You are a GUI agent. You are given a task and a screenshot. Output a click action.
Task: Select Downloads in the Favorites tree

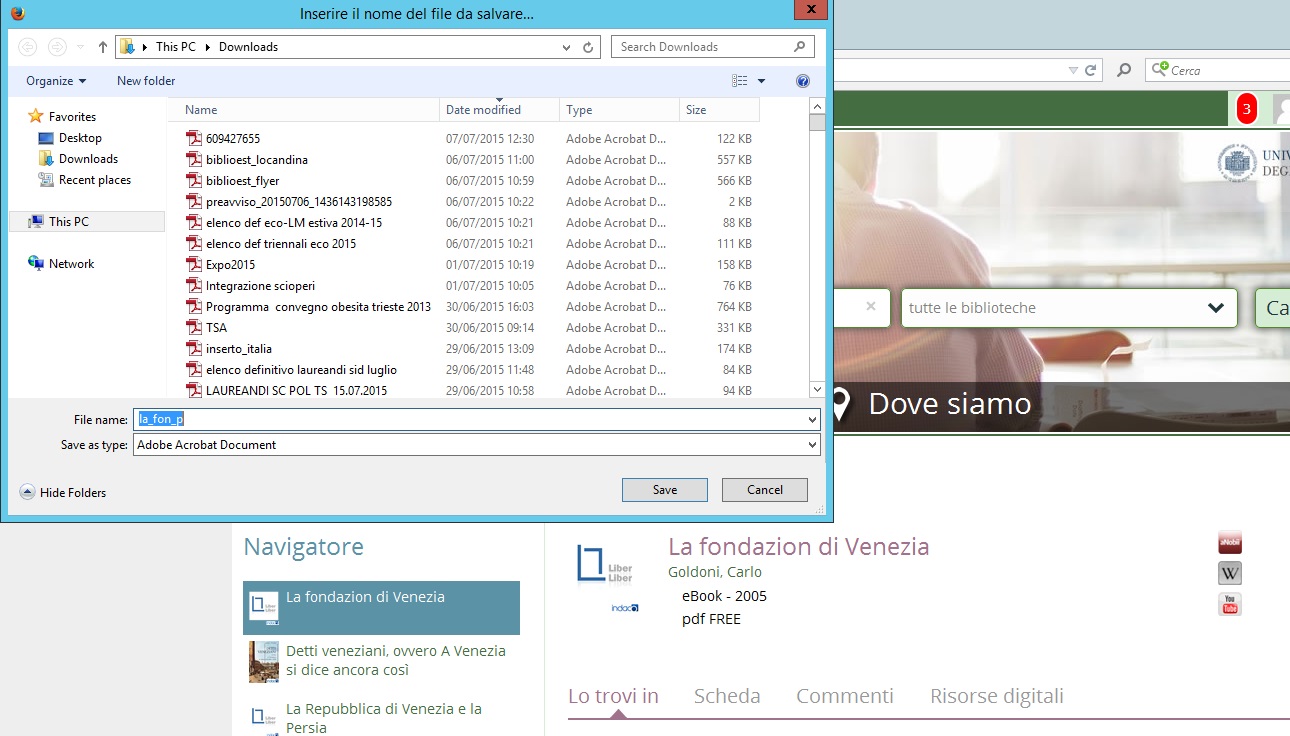coord(88,159)
